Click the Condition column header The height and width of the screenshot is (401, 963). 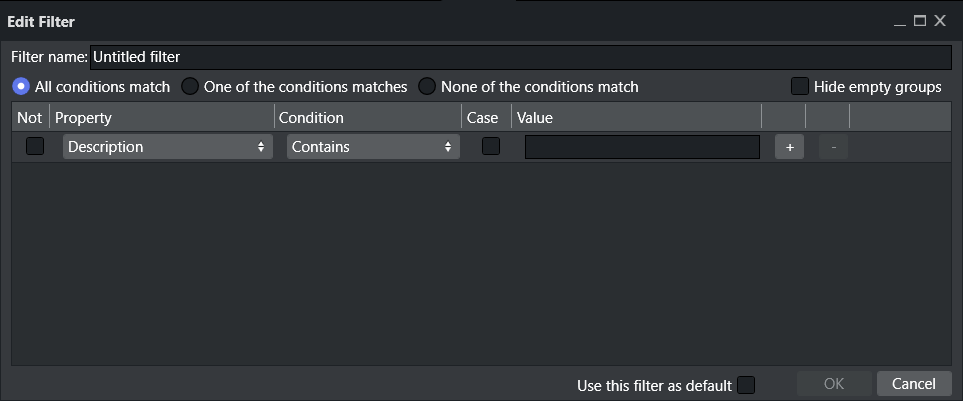pyautogui.click(x=368, y=118)
